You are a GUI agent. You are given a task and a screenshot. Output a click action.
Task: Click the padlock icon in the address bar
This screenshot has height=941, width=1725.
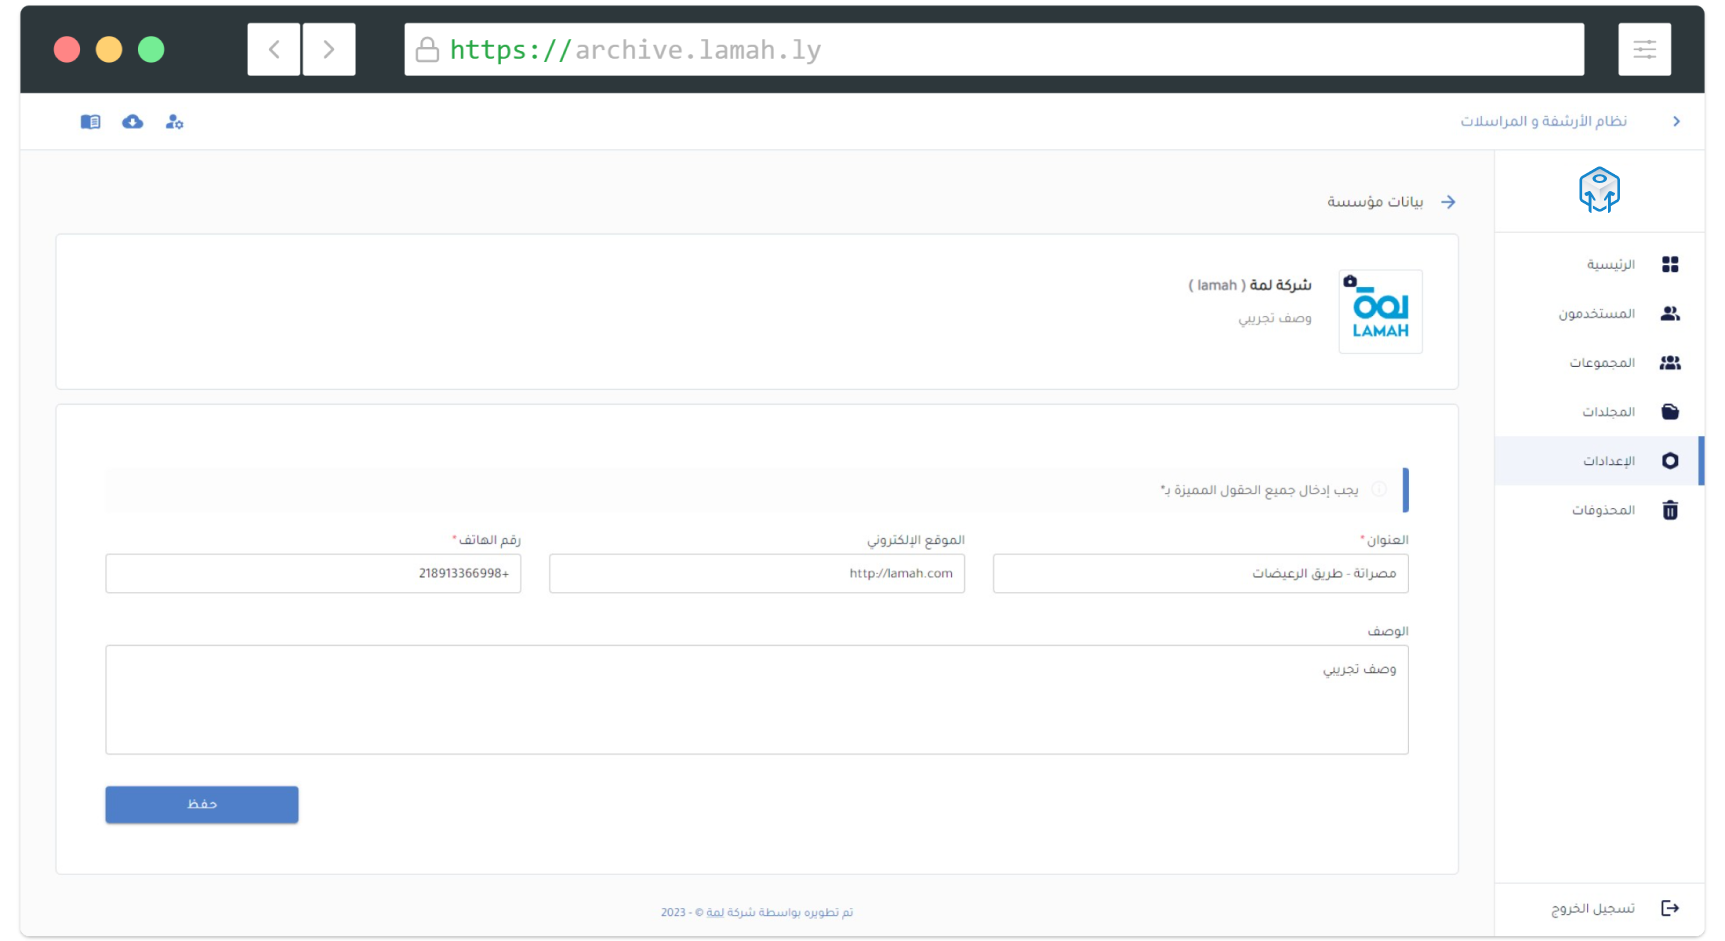point(427,49)
